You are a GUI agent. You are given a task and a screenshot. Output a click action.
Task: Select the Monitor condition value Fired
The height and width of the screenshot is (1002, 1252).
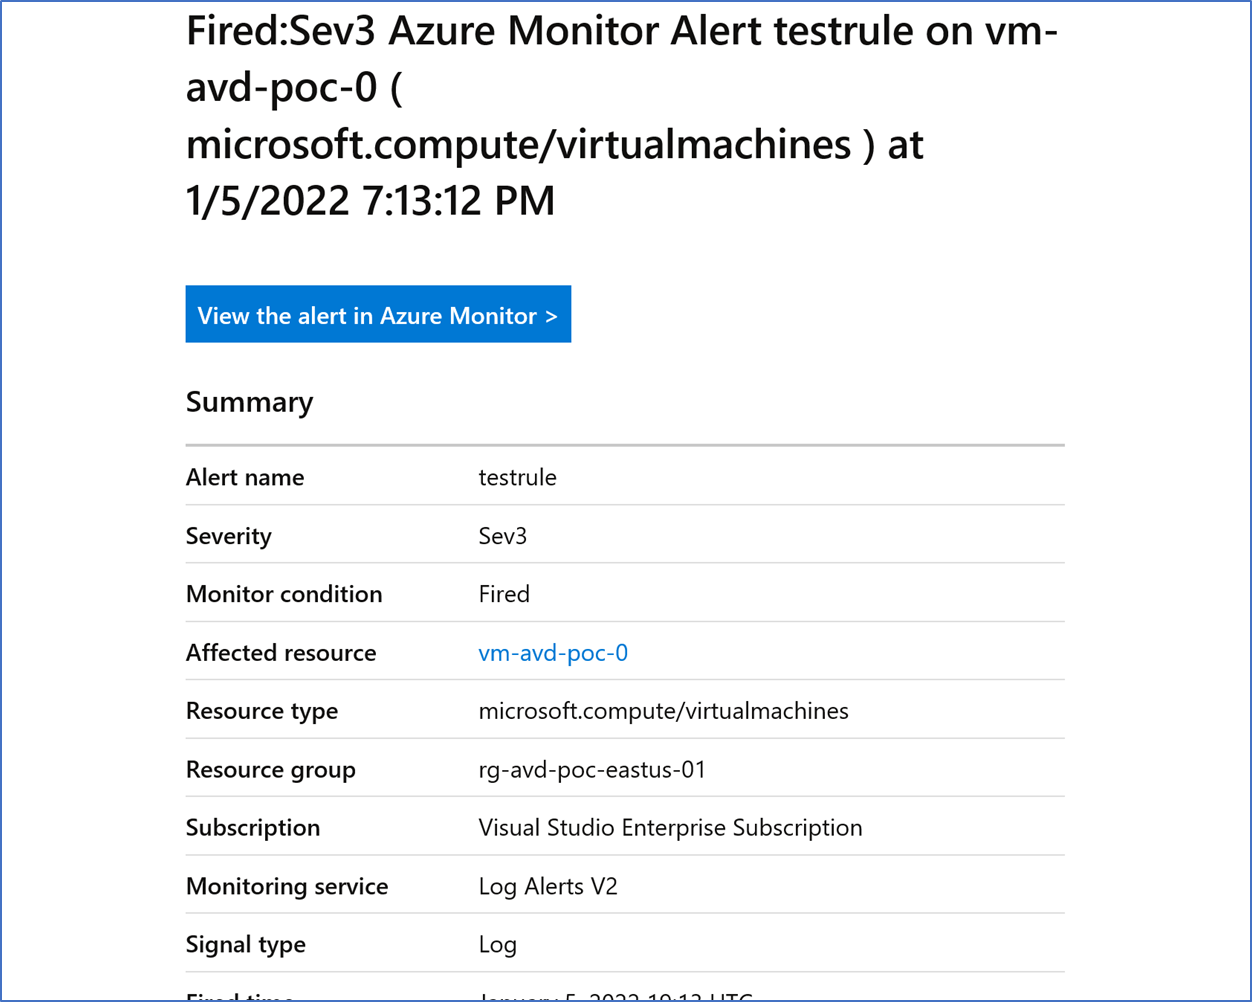pyautogui.click(x=504, y=594)
